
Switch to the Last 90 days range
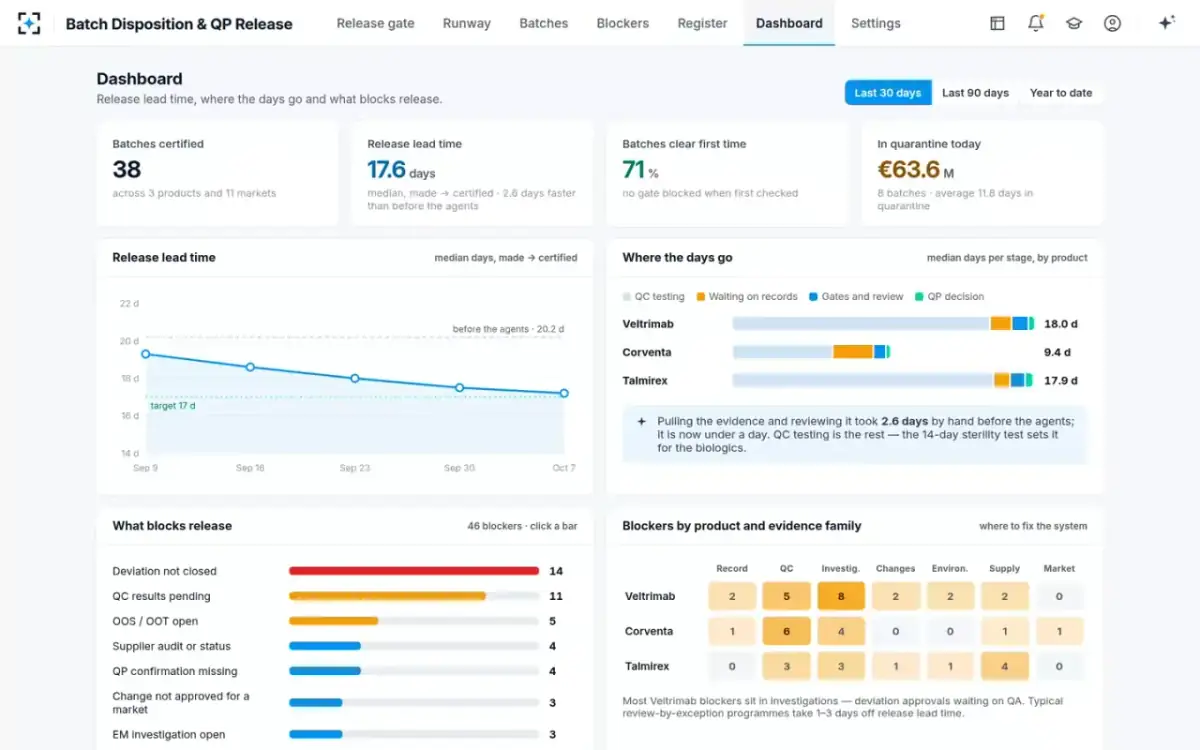pos(975,93)
